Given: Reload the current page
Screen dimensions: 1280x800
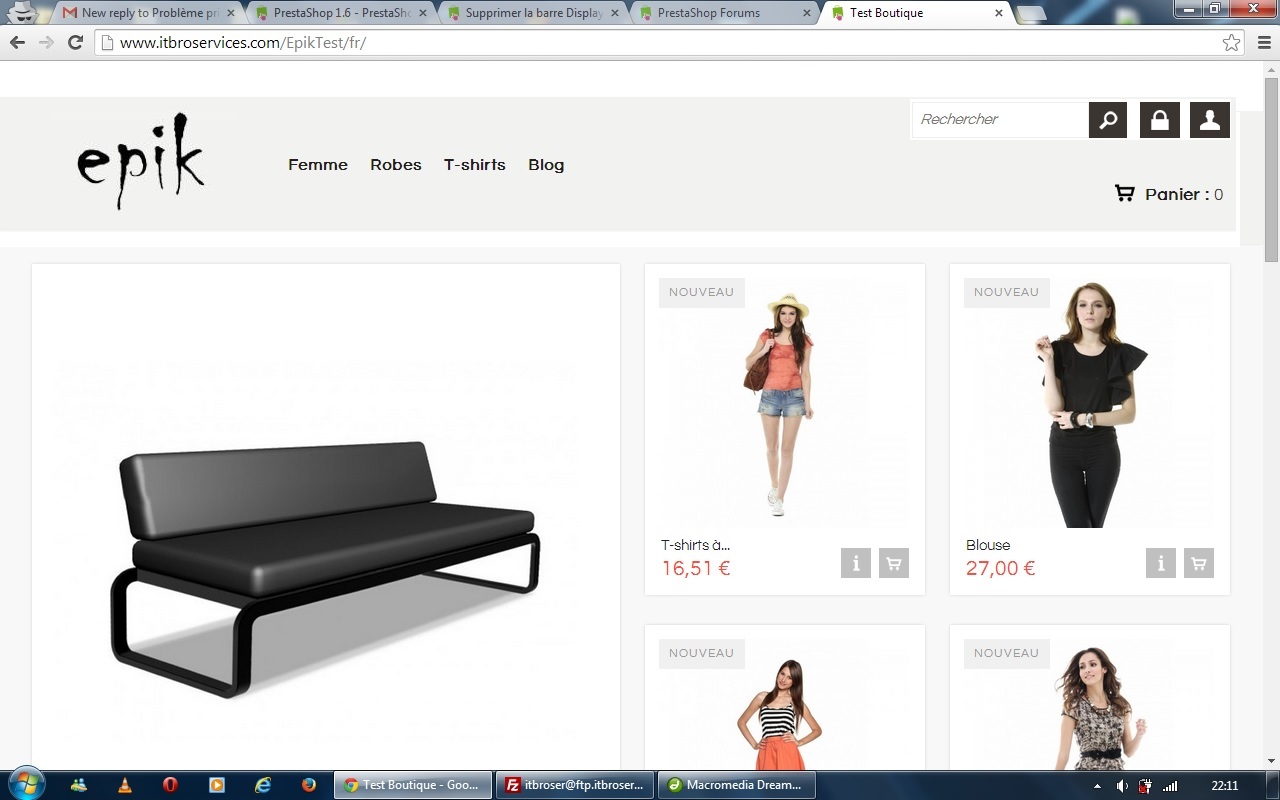Looking at the screenshot, I should point(75,43).
